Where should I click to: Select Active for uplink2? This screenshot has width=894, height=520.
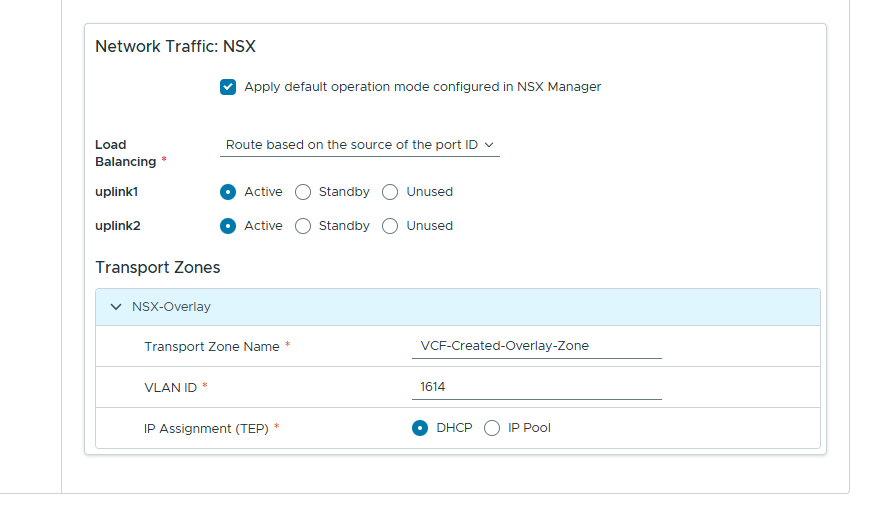228,226
